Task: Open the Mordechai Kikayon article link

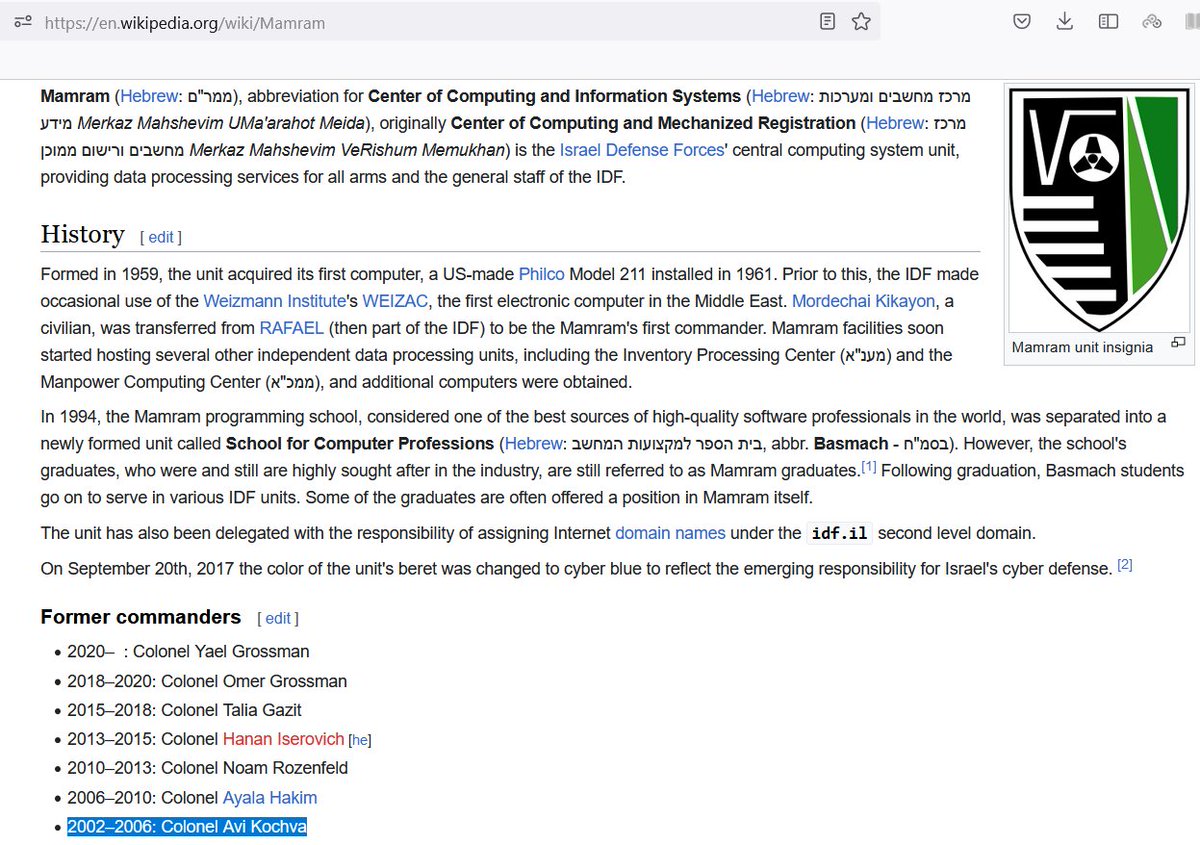Action: click(x=864, y=300)
